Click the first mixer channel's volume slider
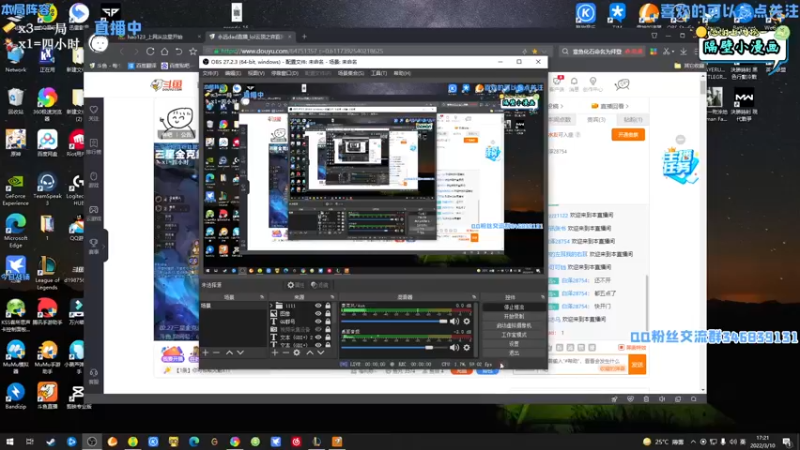 (x=394, y=321)
